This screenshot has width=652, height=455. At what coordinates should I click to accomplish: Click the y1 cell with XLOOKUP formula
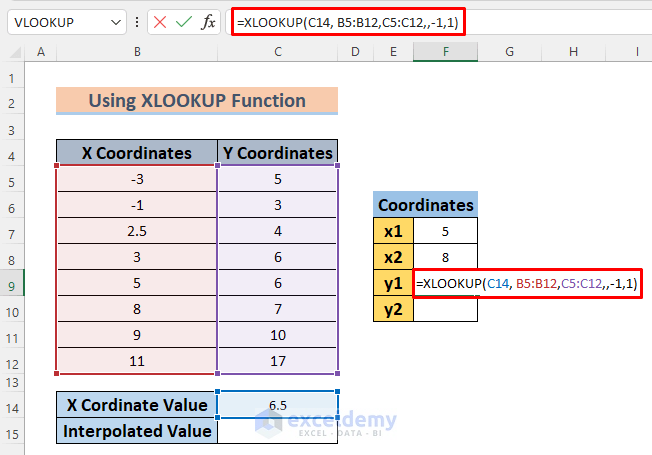(x=527, y=283)
